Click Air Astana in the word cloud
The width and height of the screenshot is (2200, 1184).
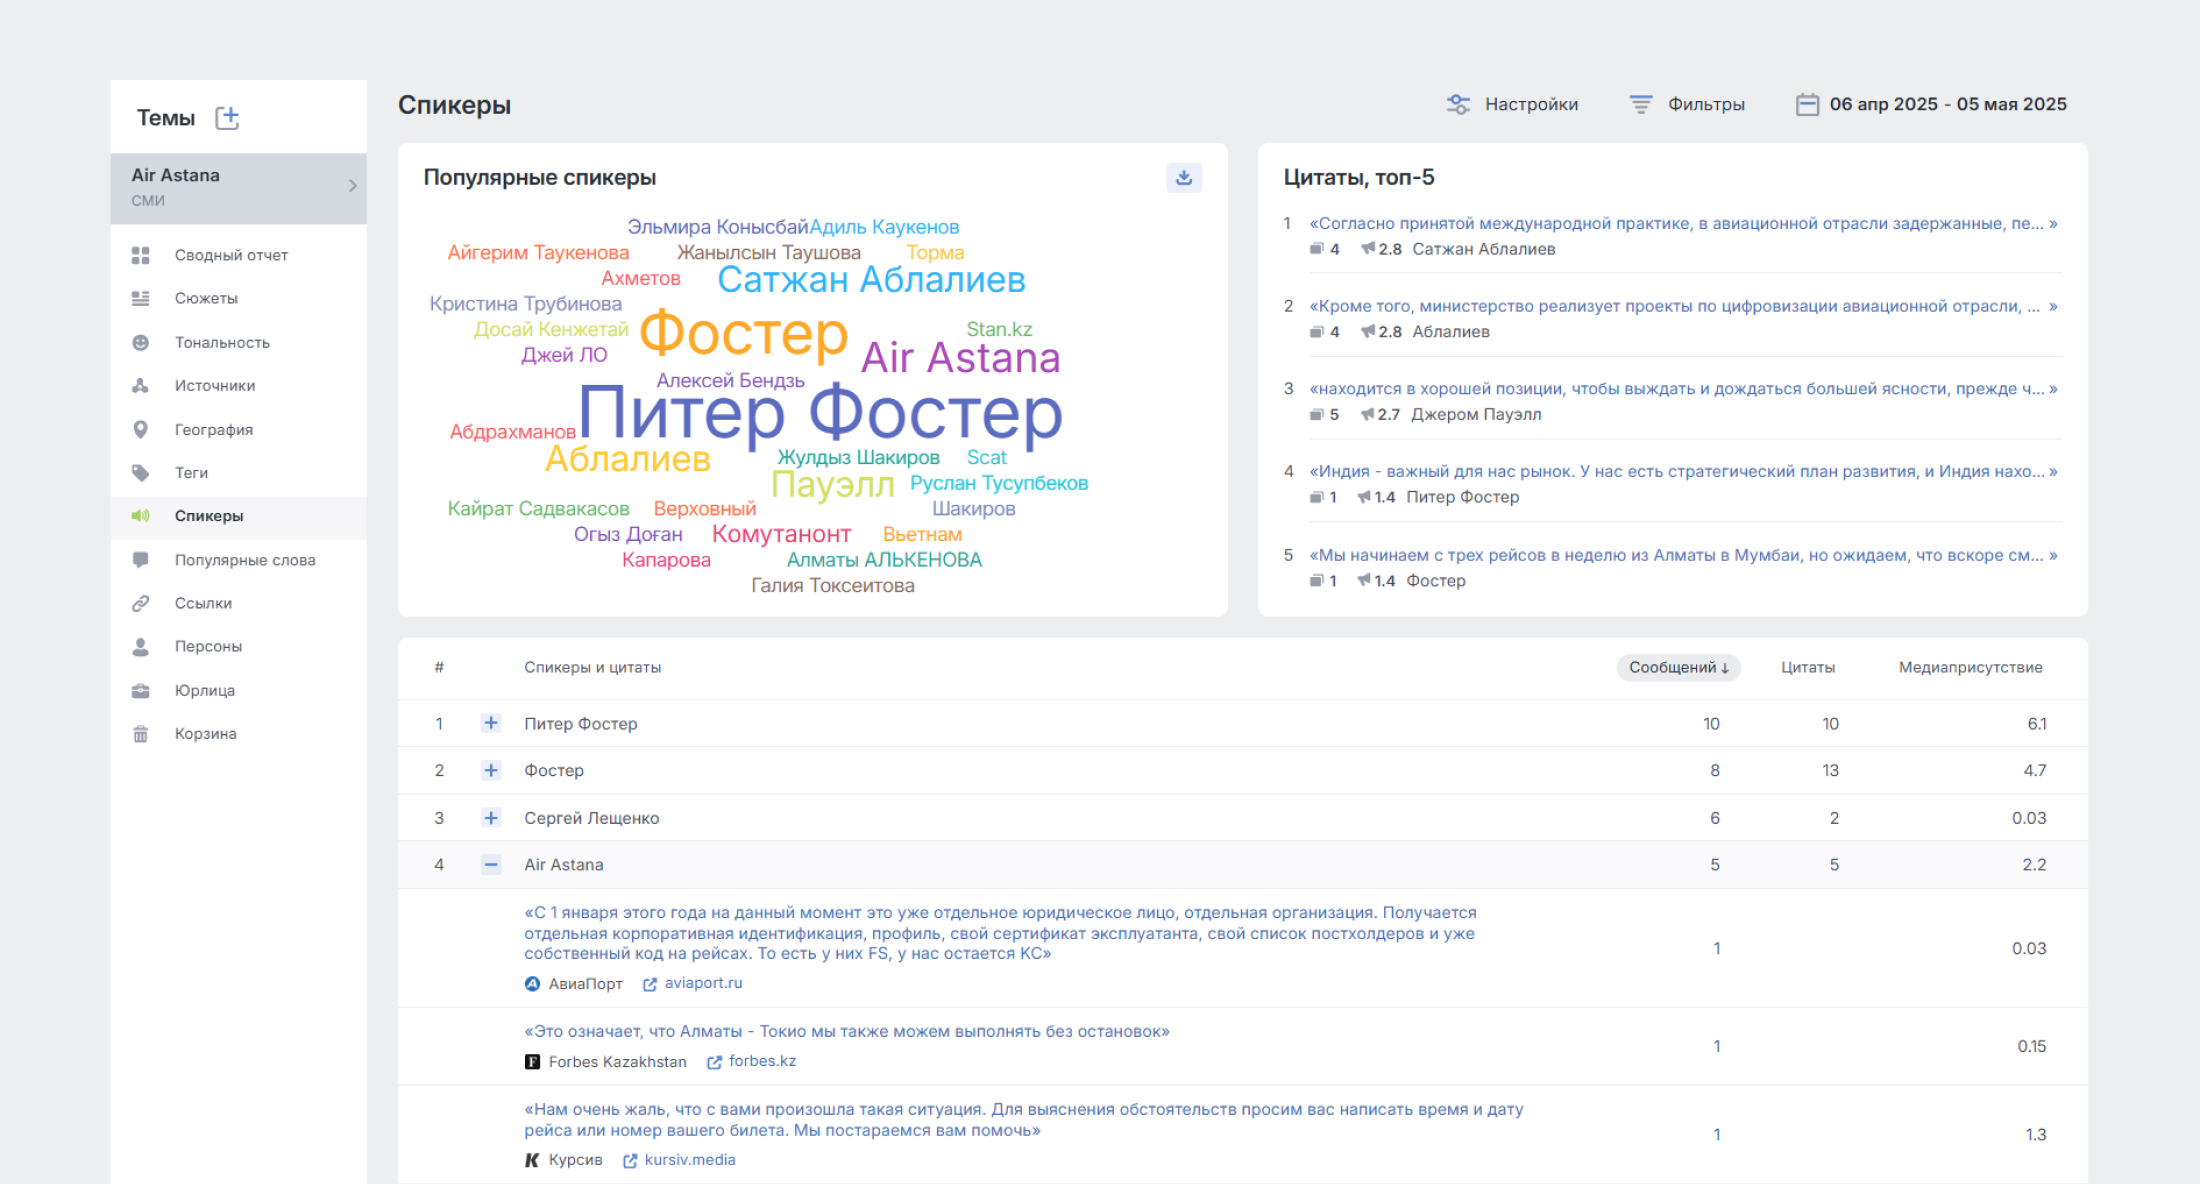pyautogui.click(x=960, y=357)
